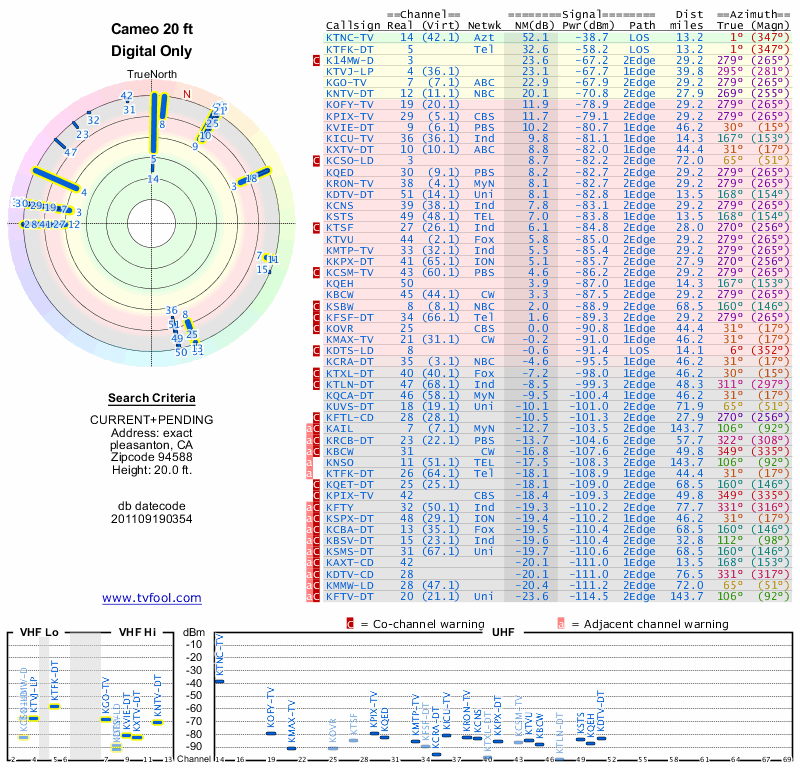Click the KRCB-DT callsign
Screen dimensions: 800x768
coord(350,440)
